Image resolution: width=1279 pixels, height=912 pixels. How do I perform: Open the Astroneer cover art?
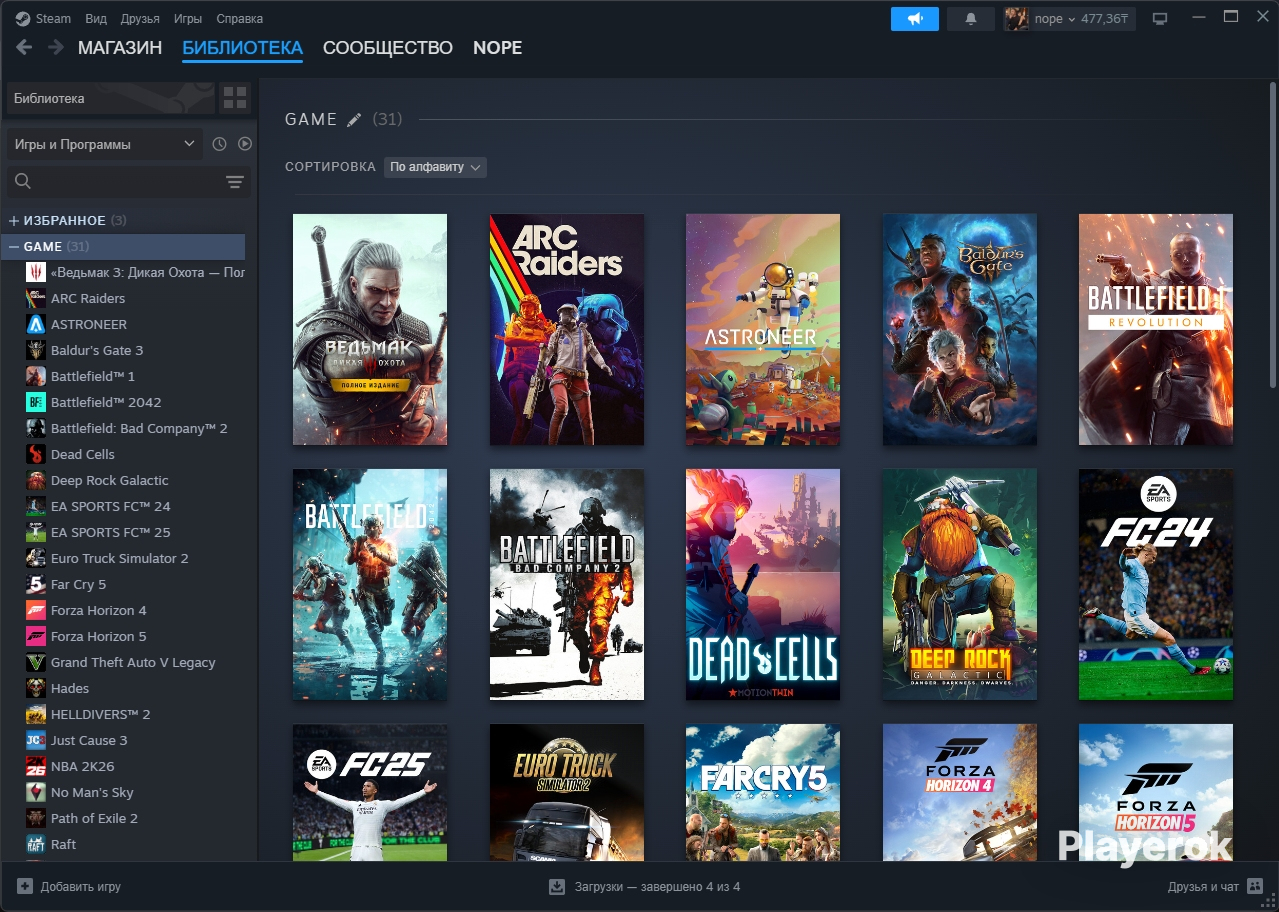tap(763, 329)
